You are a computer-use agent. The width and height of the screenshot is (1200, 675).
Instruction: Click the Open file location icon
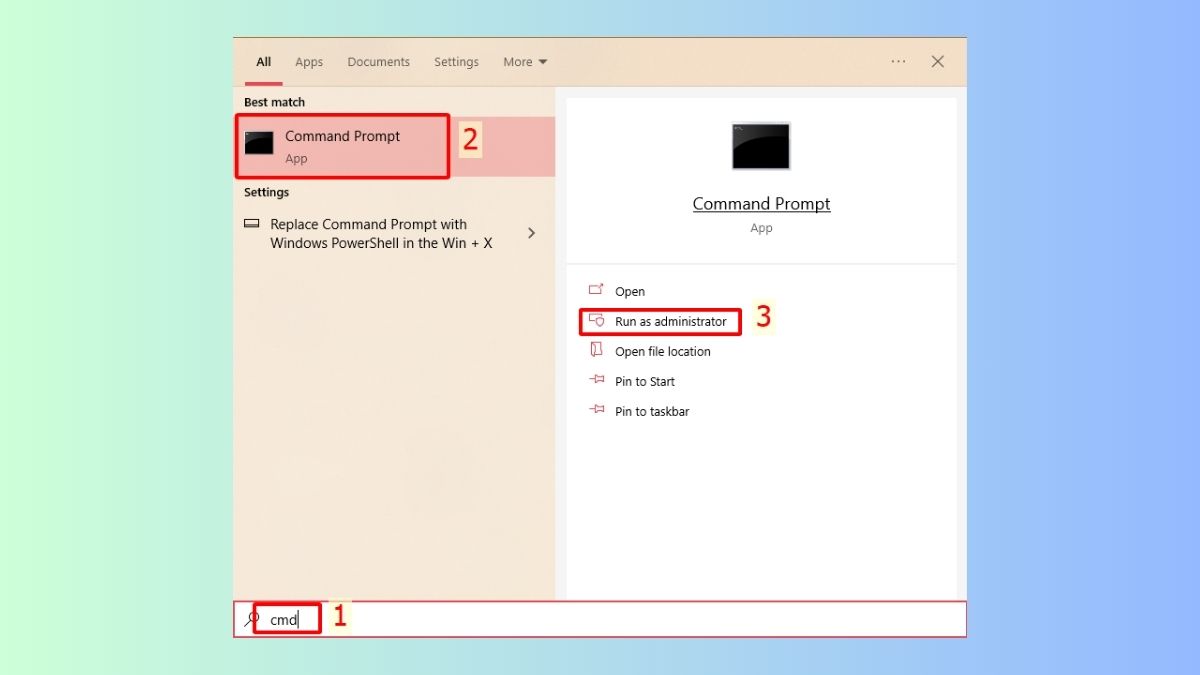tap(596, 350)
